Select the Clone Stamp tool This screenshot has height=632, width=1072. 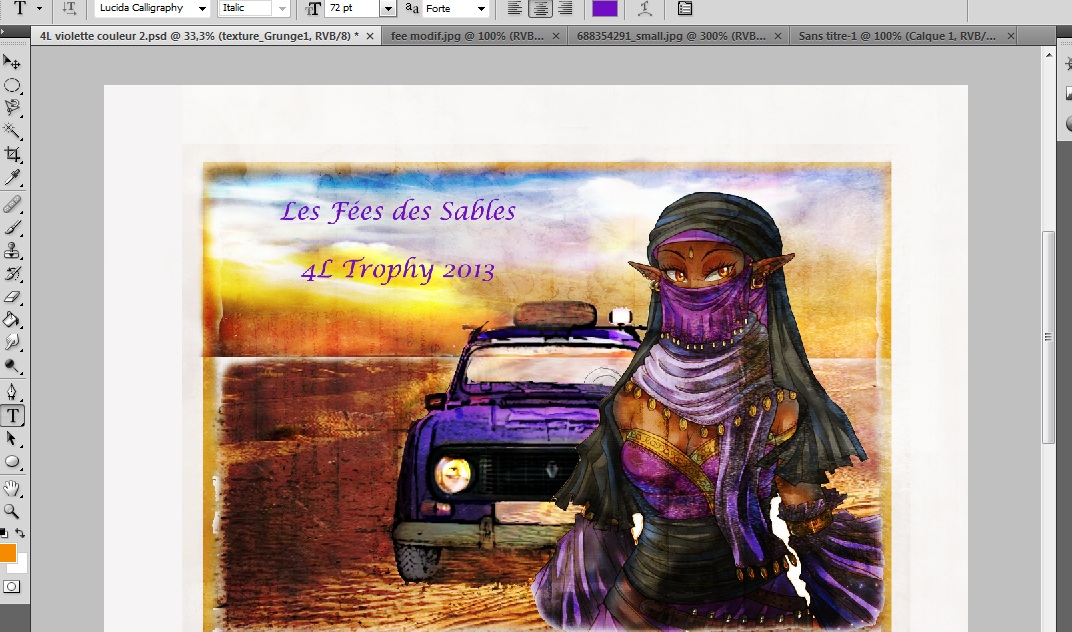pos(13,250)
